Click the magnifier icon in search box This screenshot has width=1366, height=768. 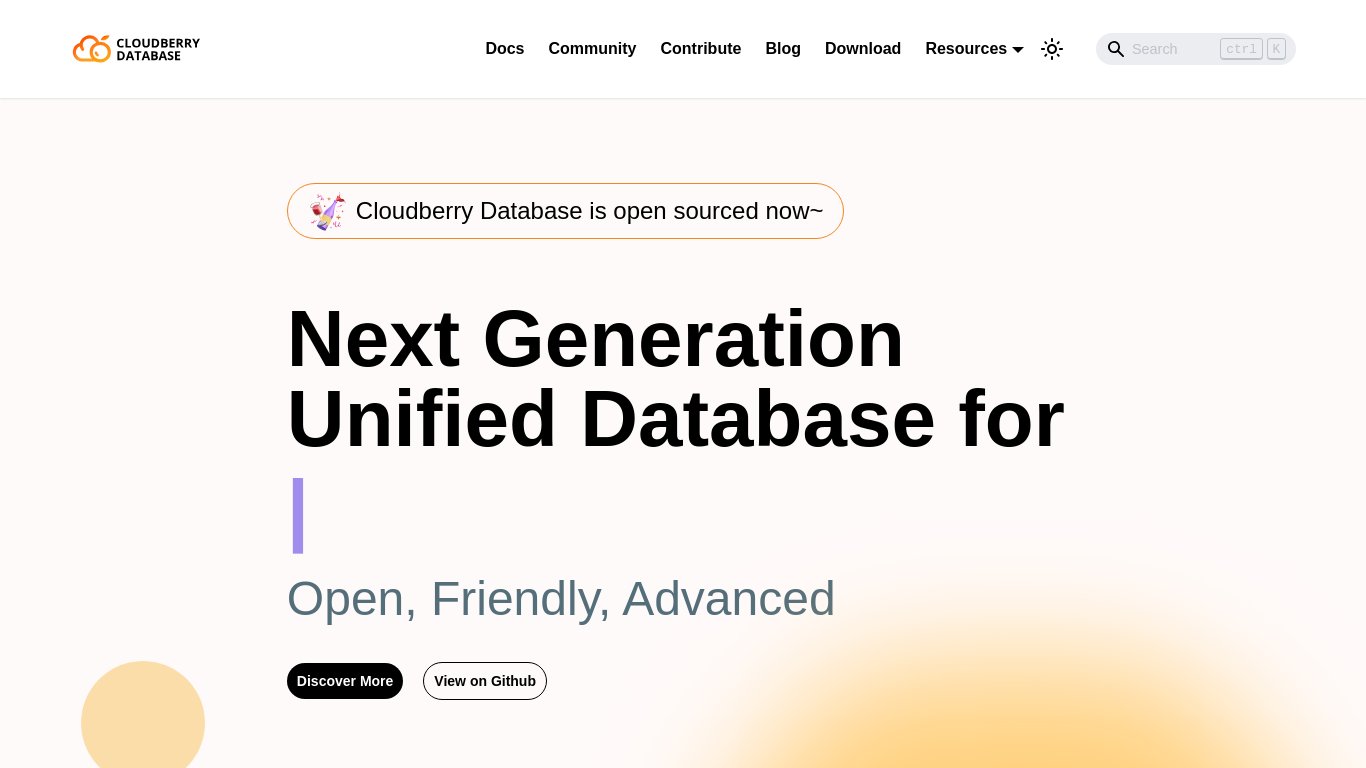(x=1116, y=49)
